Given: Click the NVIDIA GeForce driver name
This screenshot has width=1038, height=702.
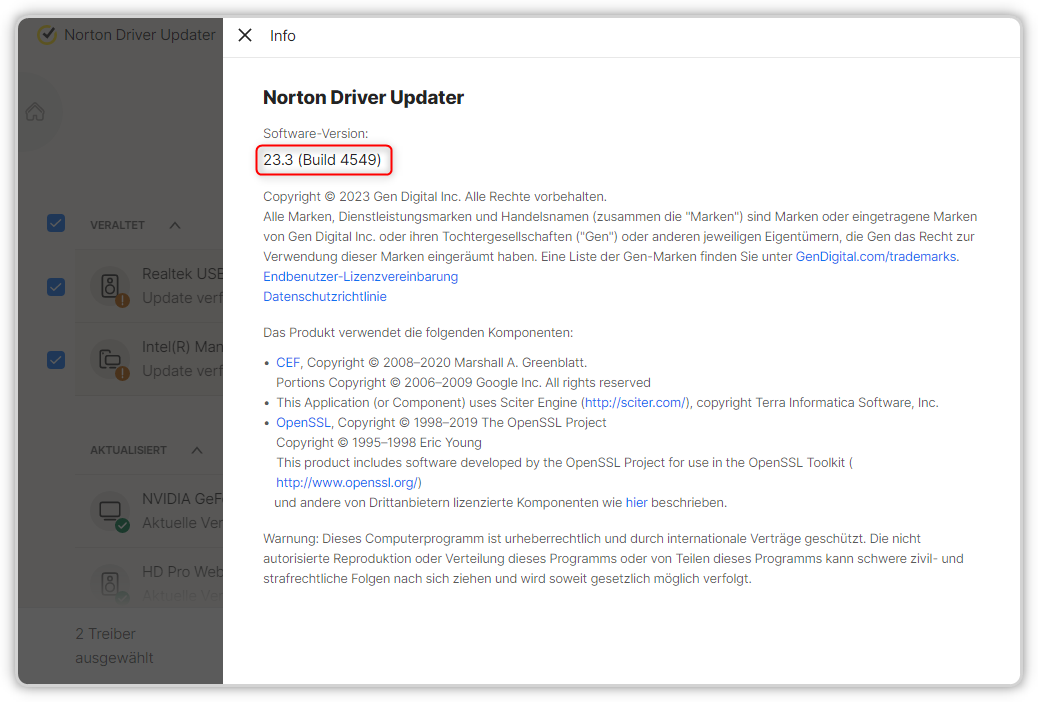Looking at the screenshot, I should 183,499.
